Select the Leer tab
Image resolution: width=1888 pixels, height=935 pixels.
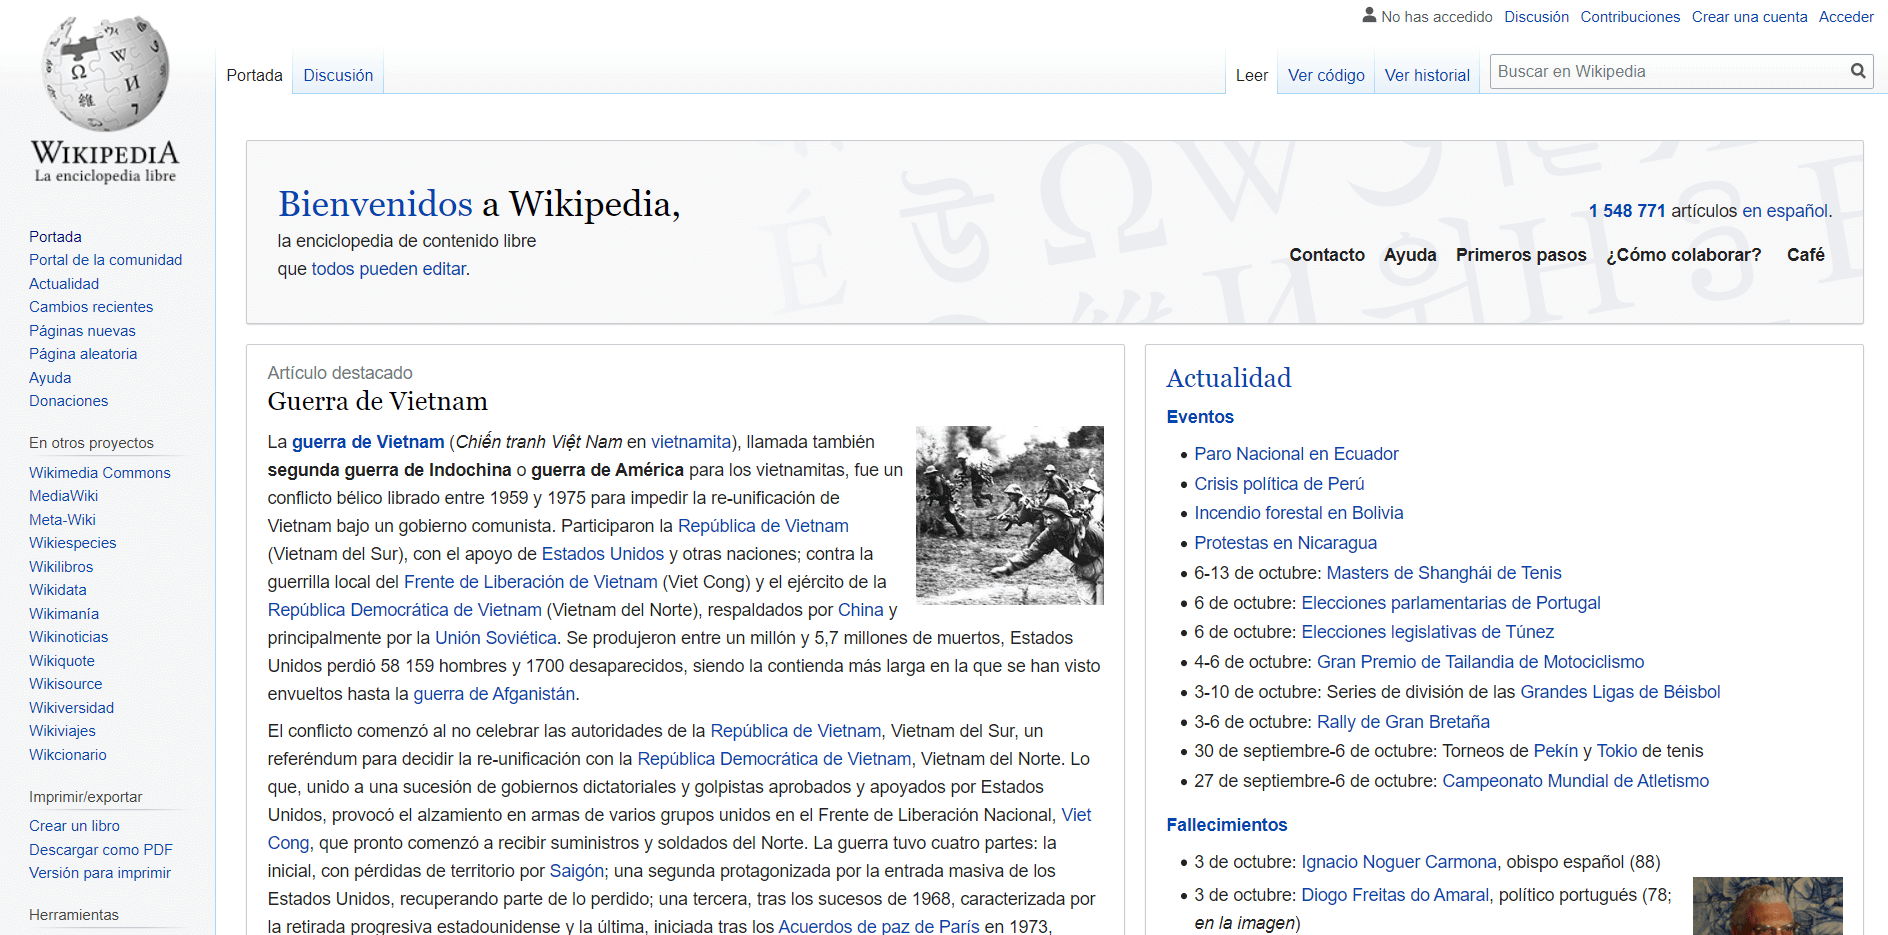point(1251,75)
